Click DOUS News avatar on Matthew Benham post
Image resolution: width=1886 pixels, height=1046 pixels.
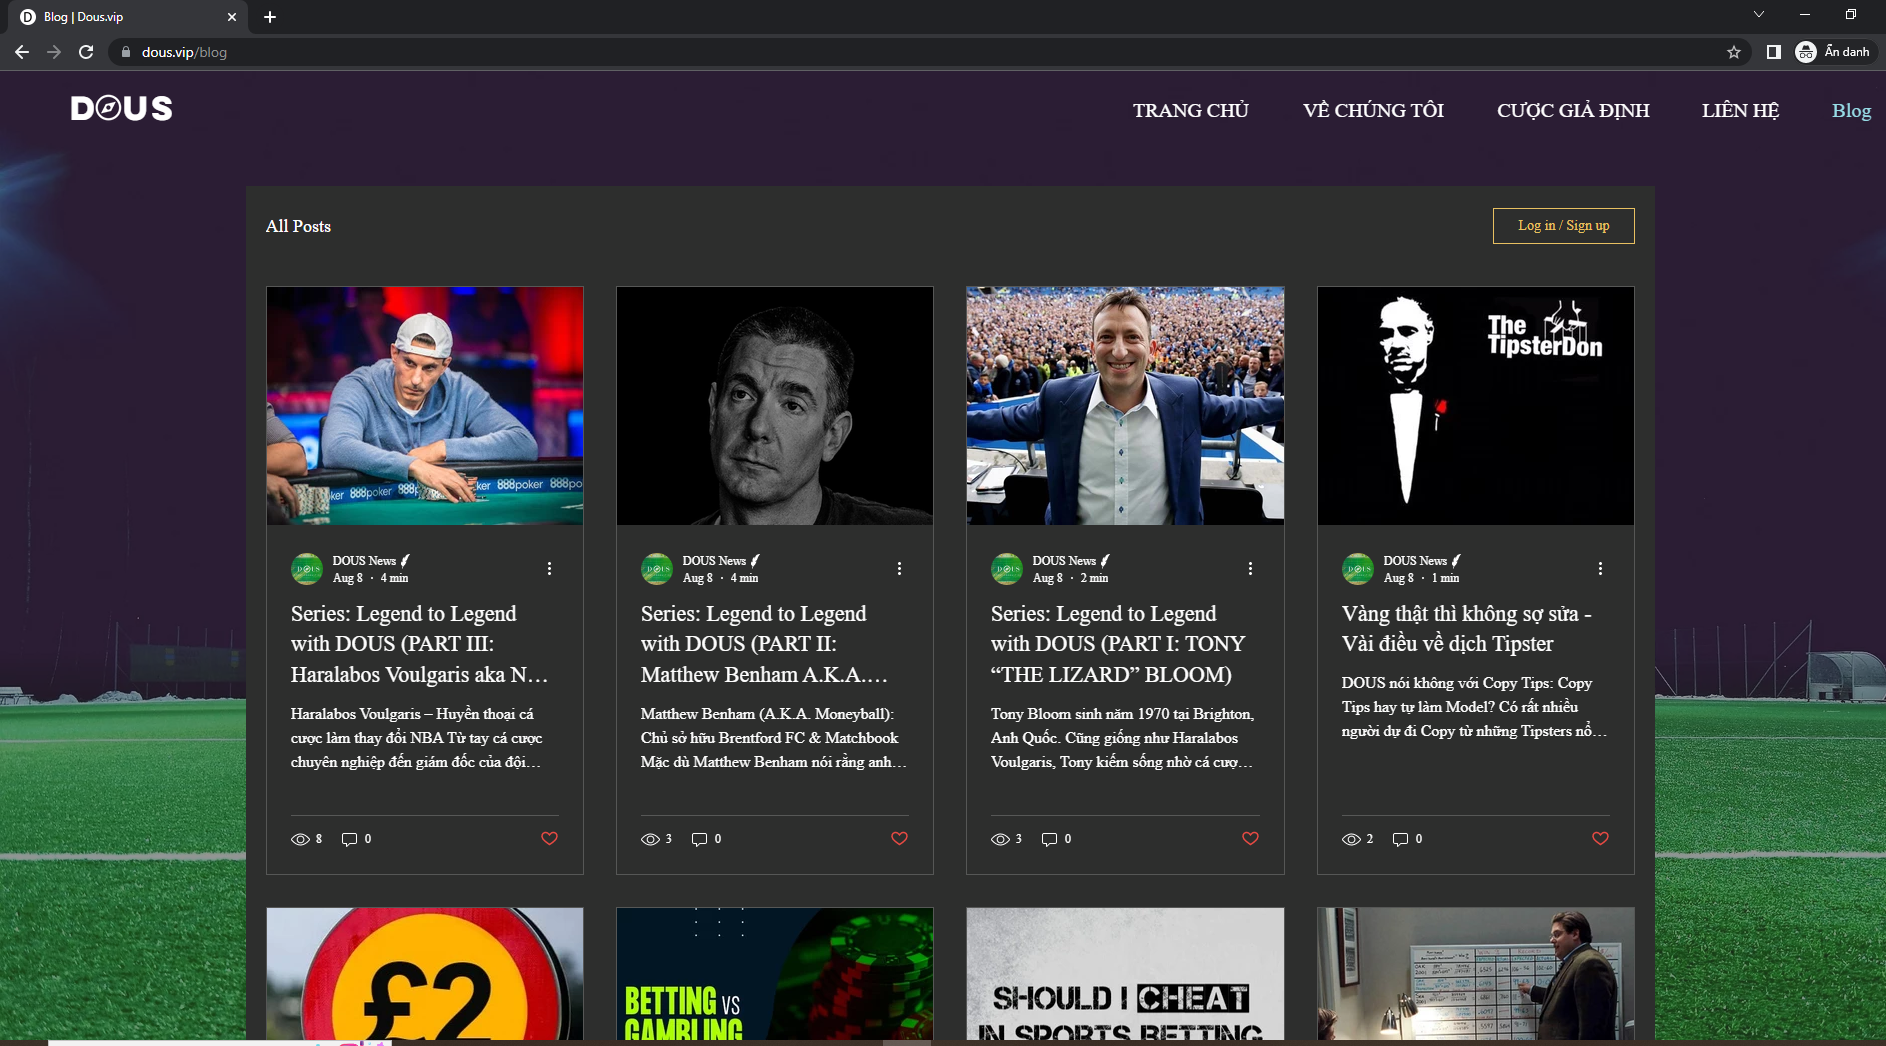tap(657, 569)
